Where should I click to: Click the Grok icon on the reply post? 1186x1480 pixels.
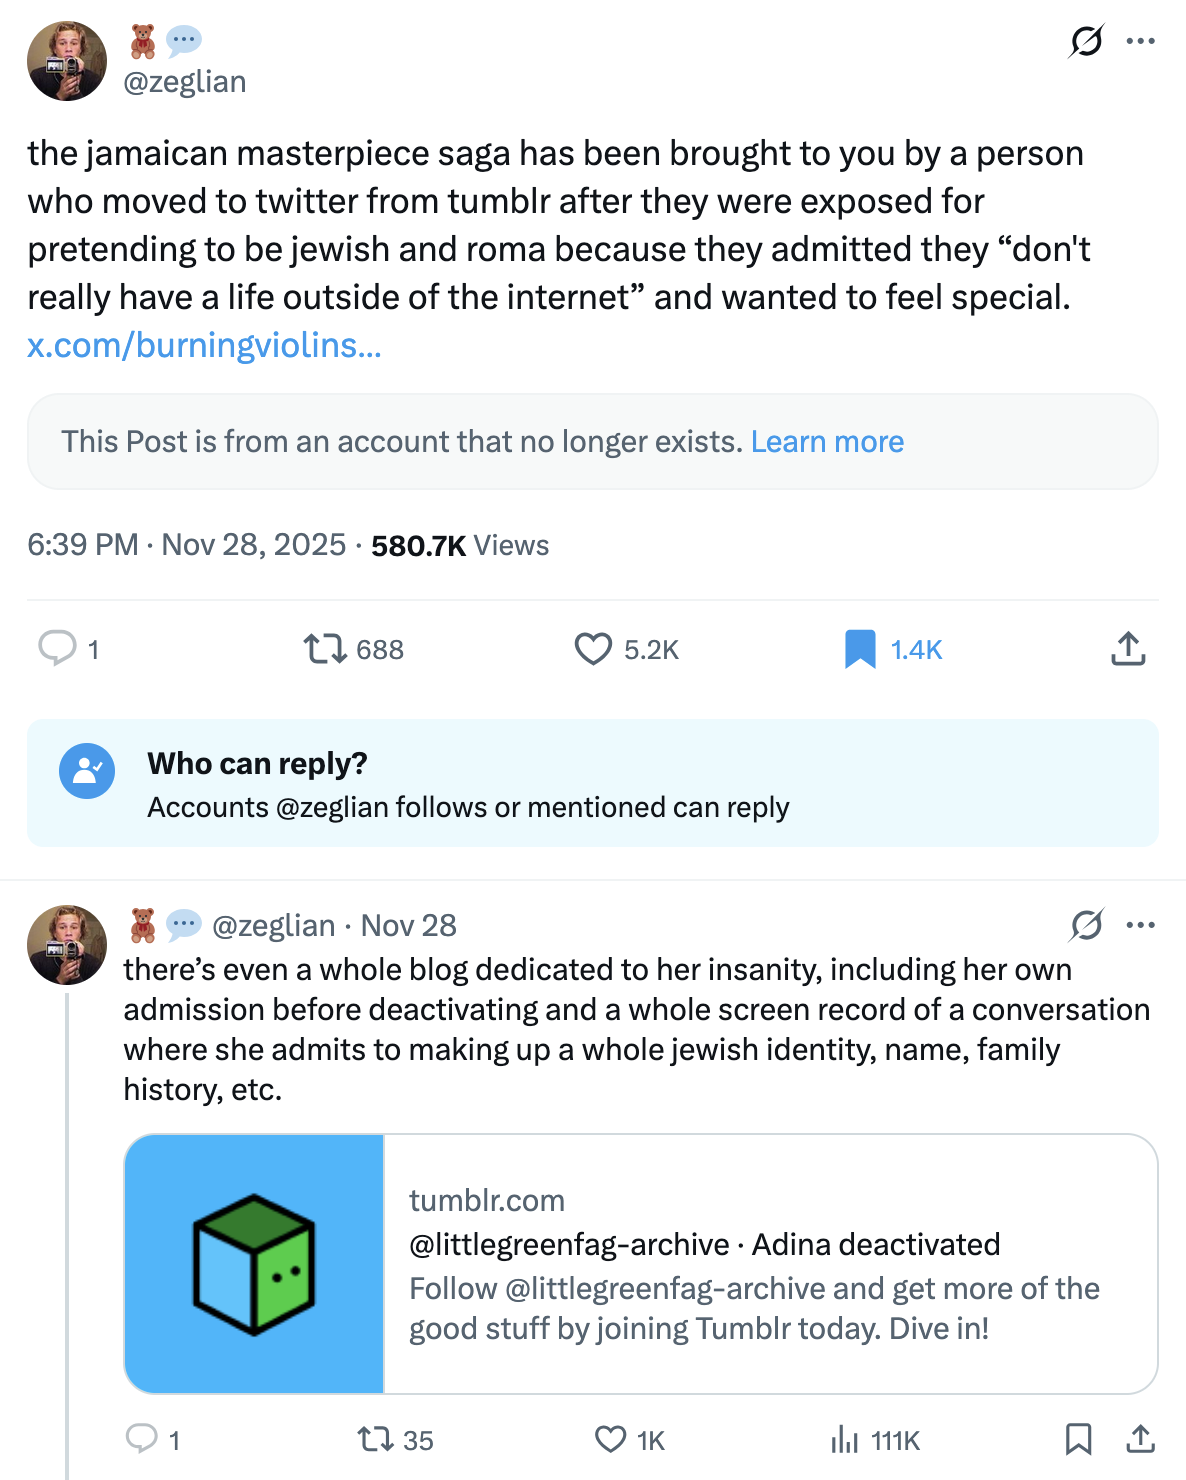point(1086,925)
